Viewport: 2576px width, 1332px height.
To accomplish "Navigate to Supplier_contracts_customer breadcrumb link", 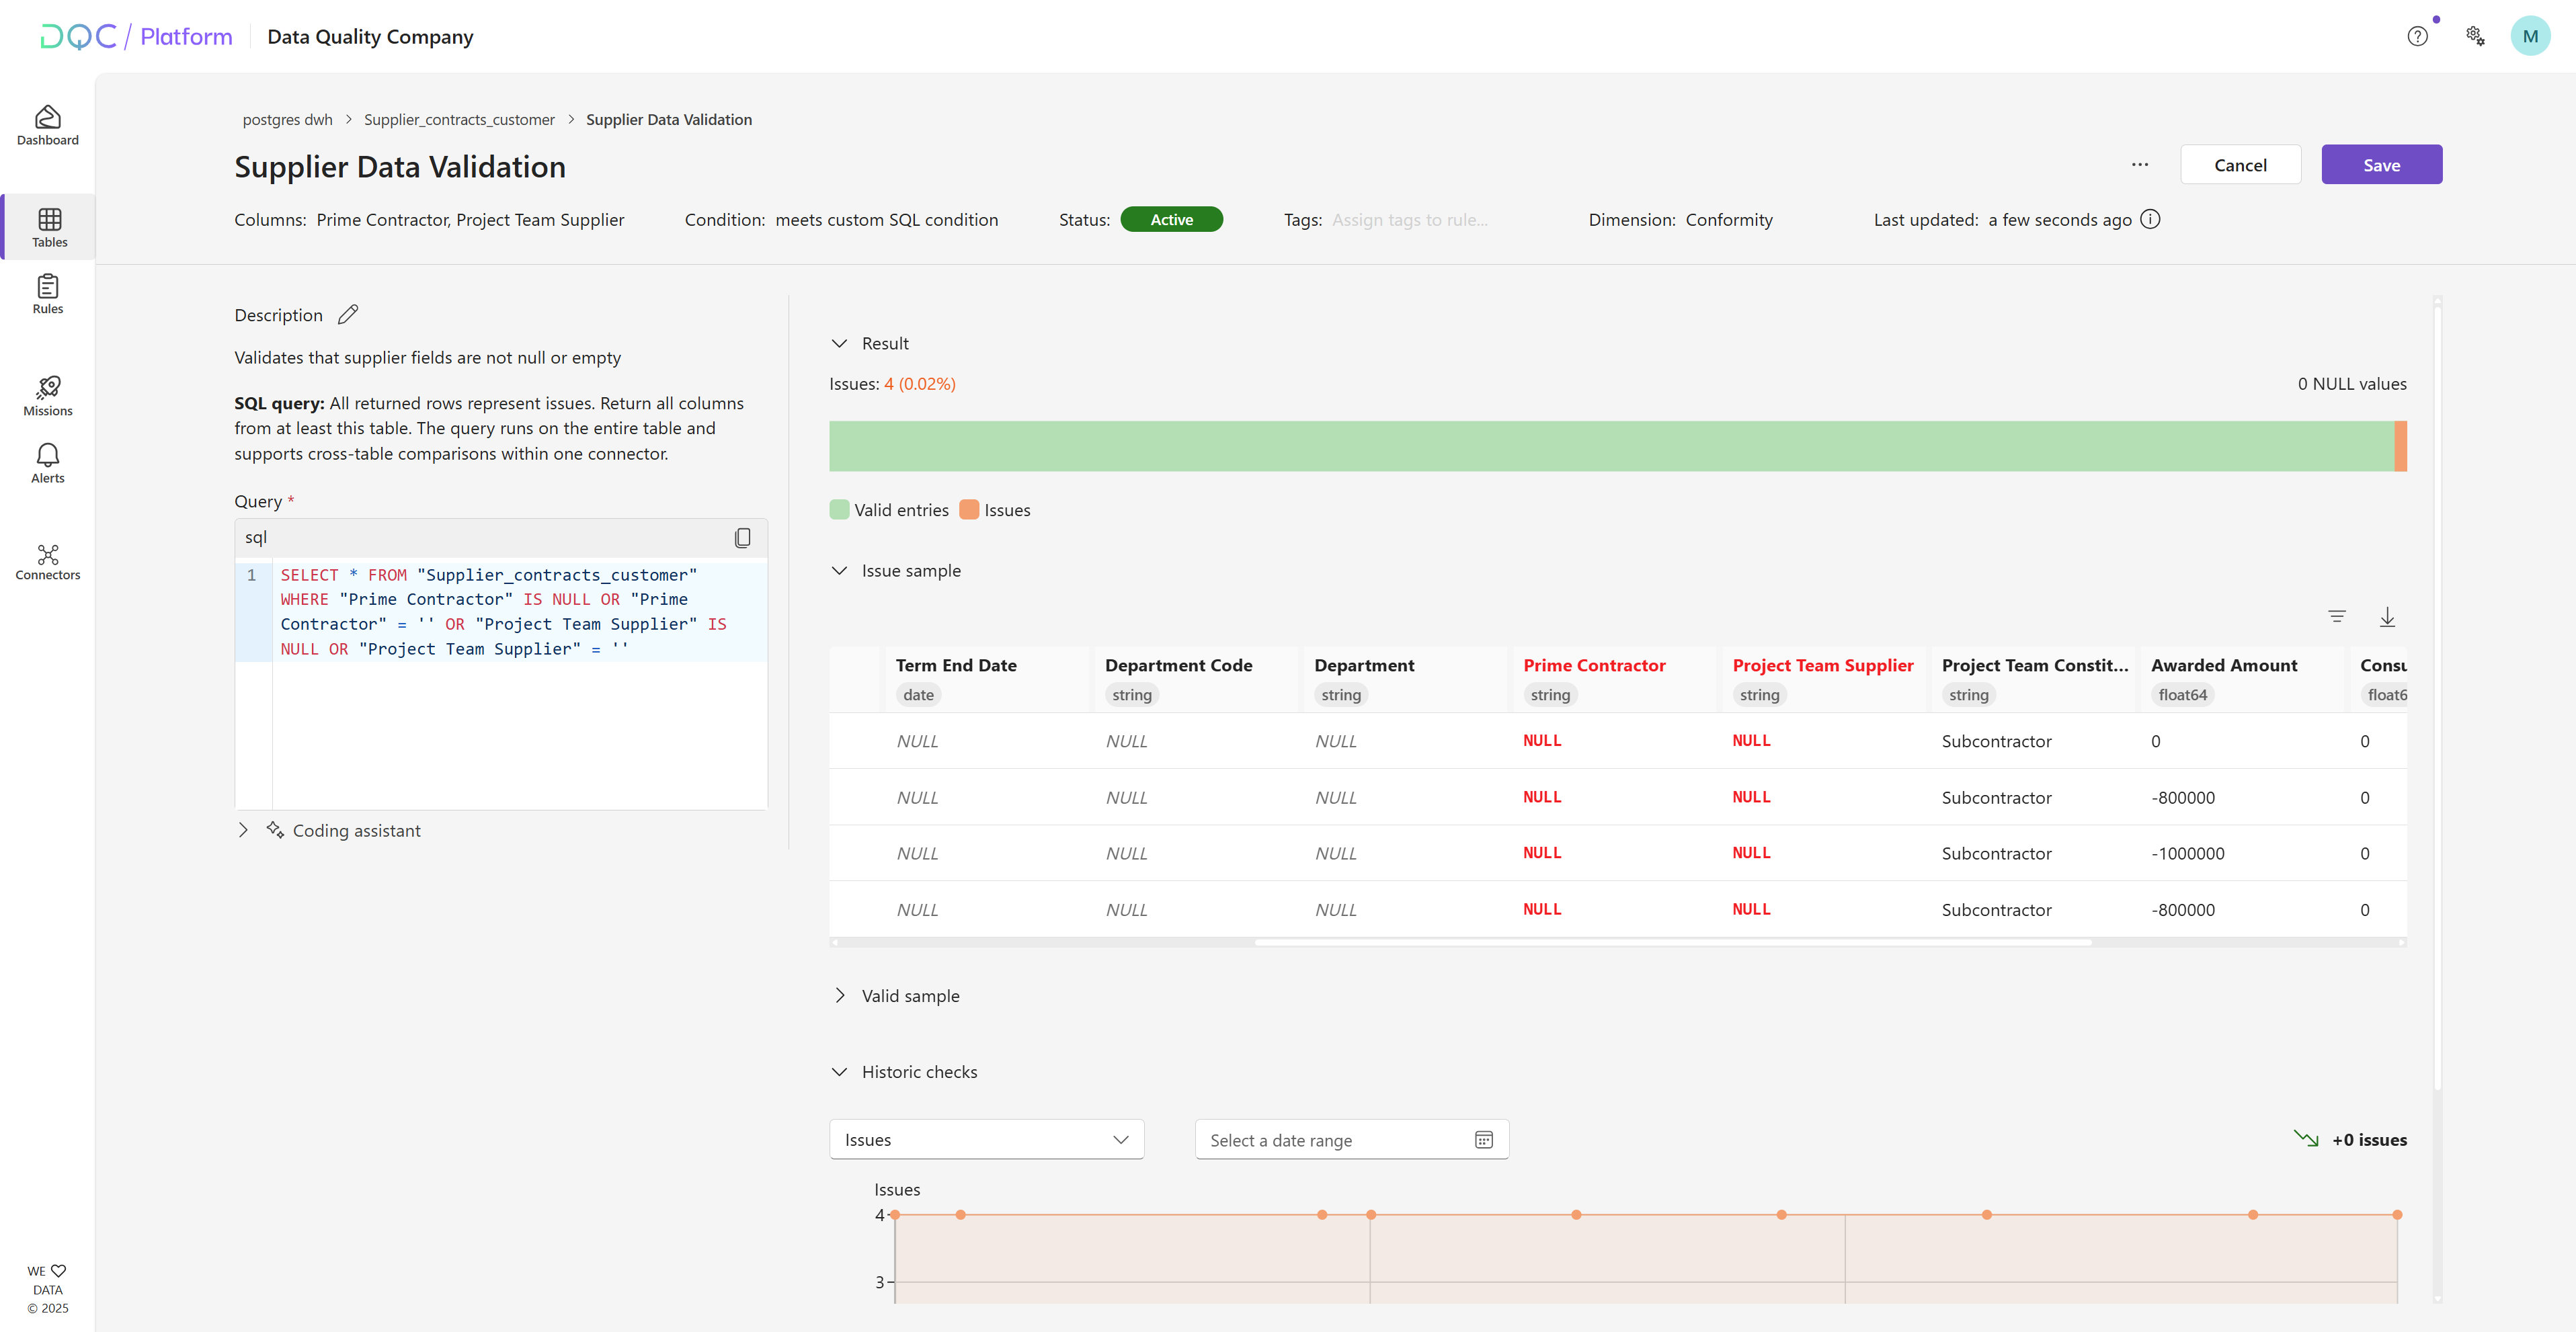I will click(459, 120).
